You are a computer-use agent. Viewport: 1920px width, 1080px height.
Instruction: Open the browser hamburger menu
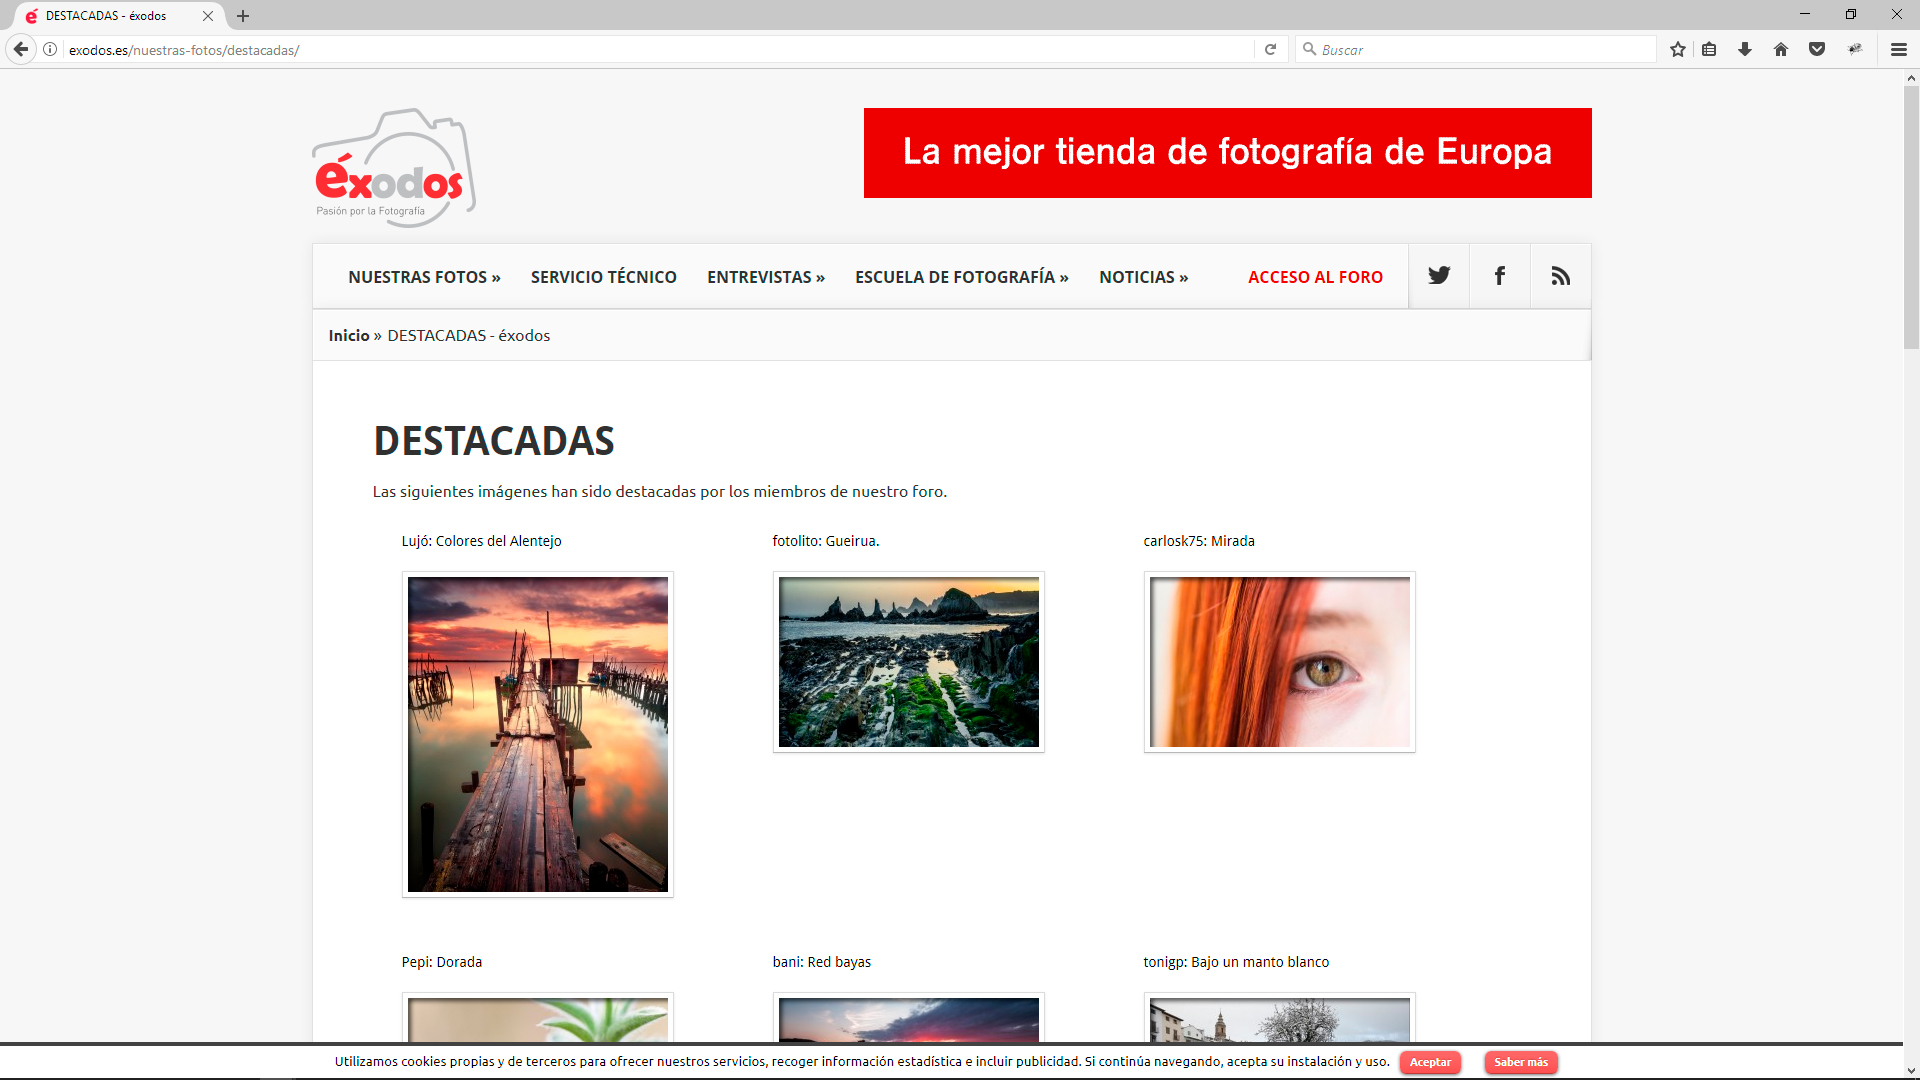click(1898, 49)
